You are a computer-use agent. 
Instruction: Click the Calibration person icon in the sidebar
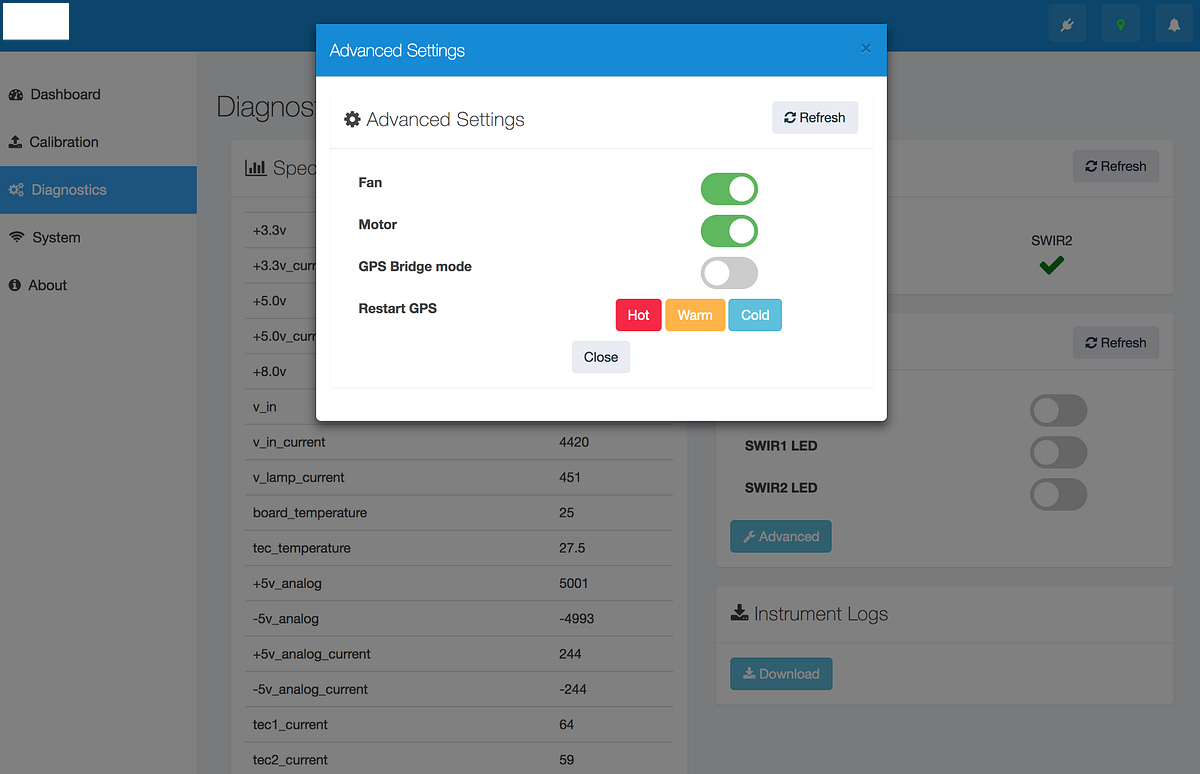coord(16,142)
